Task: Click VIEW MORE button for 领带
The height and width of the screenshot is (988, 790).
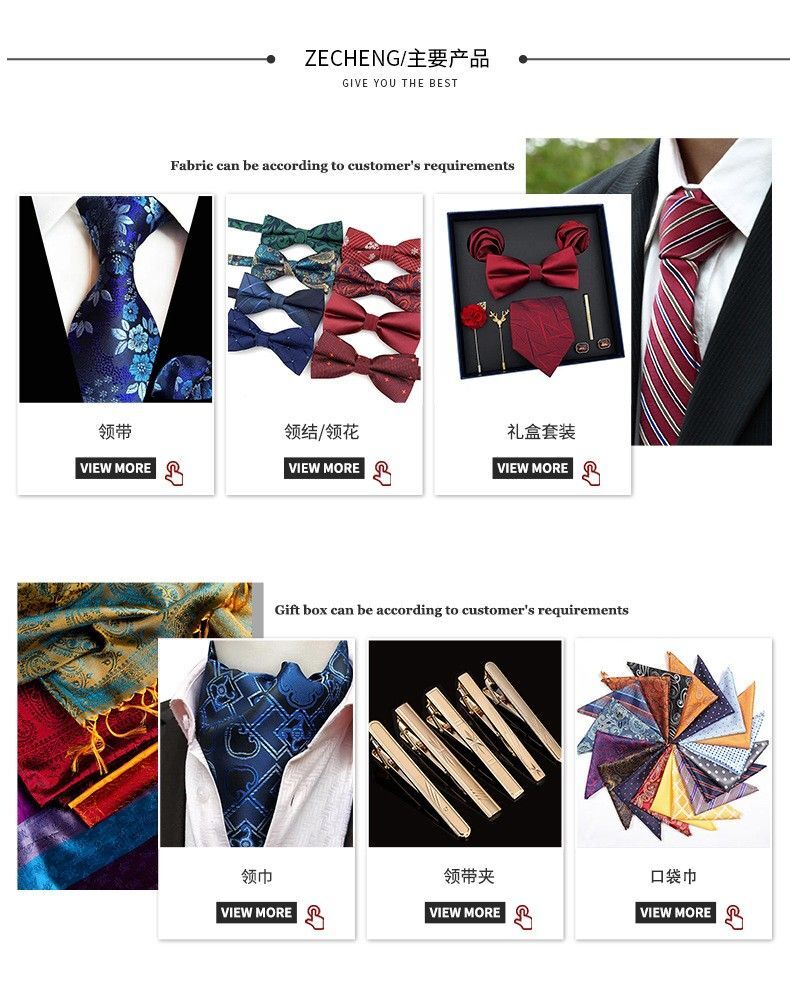Action: point(115,468)
